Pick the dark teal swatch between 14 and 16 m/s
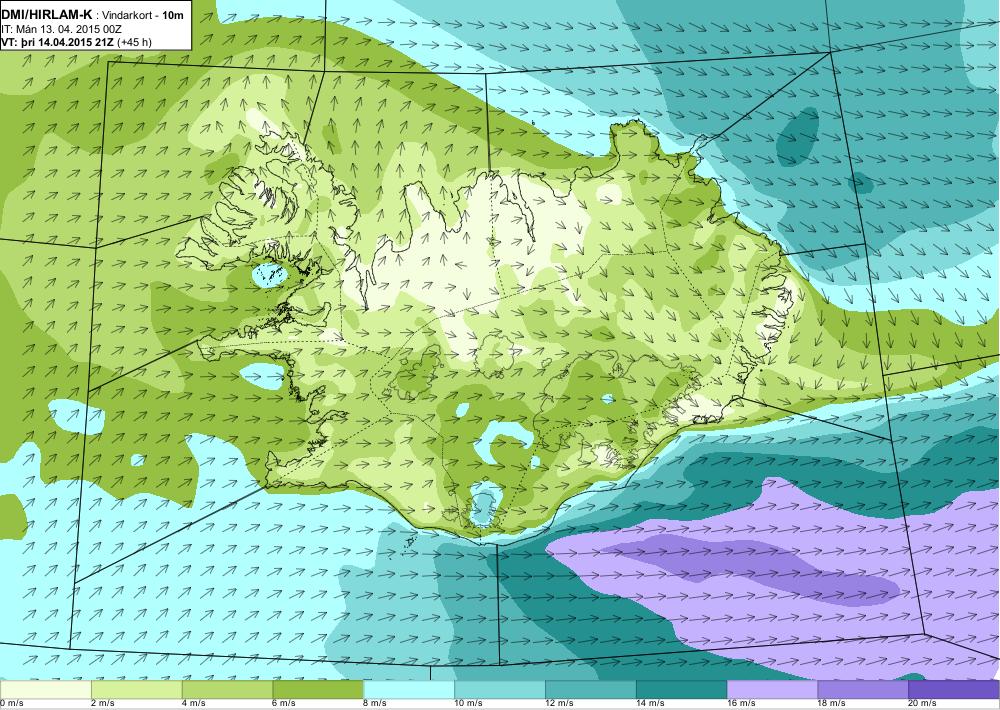The height and width of the screenshot is (710, 1000). (x=681, y=690)
